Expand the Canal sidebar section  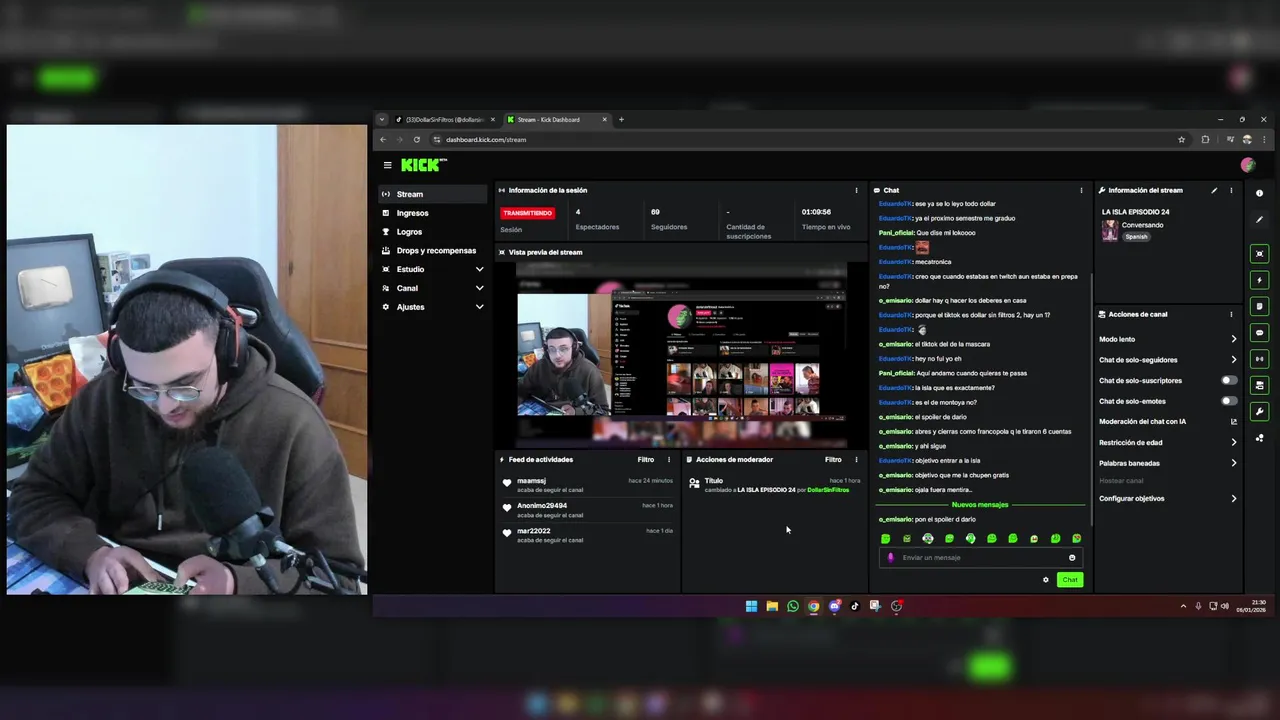coord(432,288)
